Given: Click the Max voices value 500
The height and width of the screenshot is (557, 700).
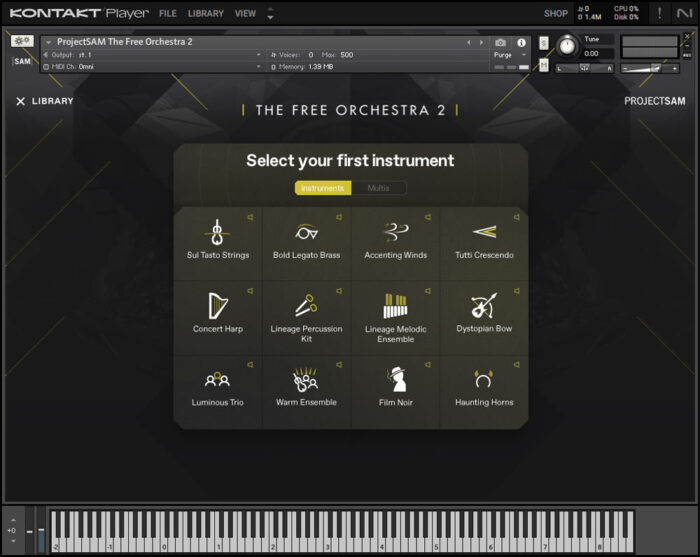Looking at the screenshot, I should tap(346, 55).
